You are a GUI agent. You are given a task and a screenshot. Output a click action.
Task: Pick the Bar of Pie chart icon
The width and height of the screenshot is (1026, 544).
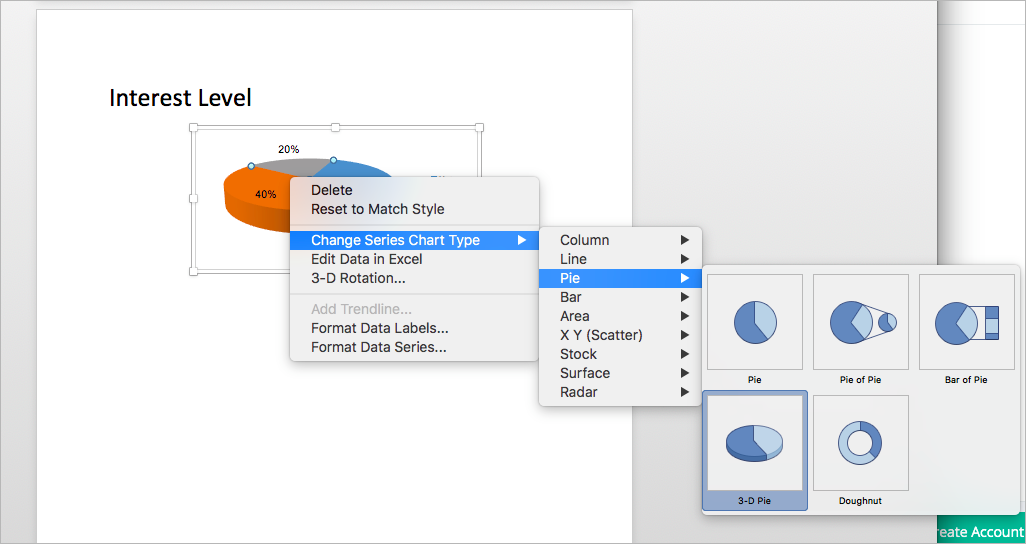967,322
